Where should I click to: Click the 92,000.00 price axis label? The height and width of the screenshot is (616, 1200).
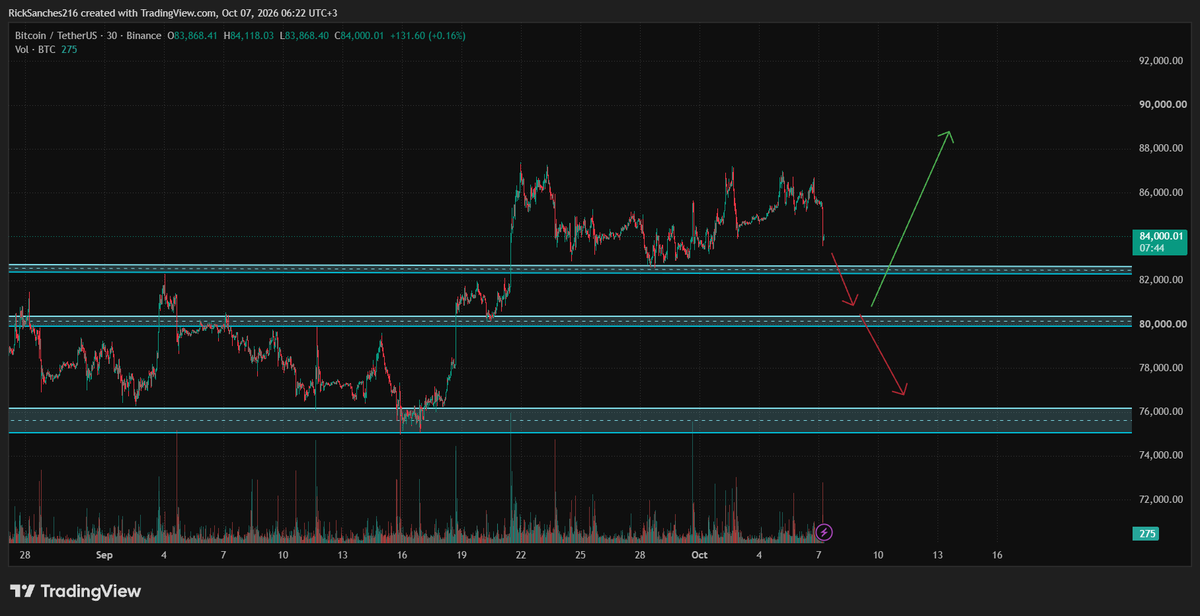point(1162,61)
